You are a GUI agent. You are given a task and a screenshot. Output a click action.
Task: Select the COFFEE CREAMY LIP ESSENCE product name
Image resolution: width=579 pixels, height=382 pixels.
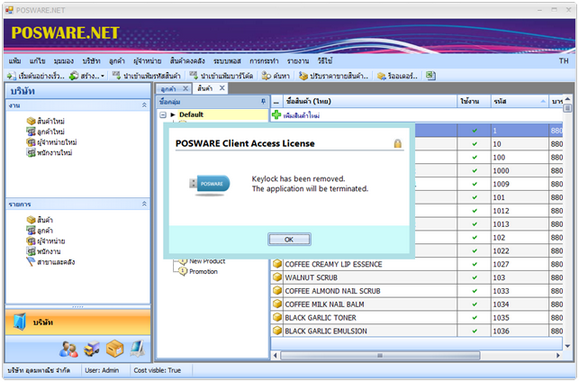(x=333, y=264)
